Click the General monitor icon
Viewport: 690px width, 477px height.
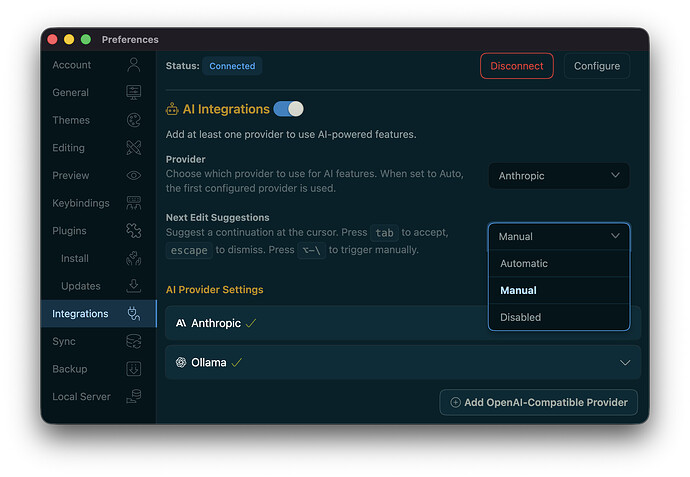pos(134,92)
